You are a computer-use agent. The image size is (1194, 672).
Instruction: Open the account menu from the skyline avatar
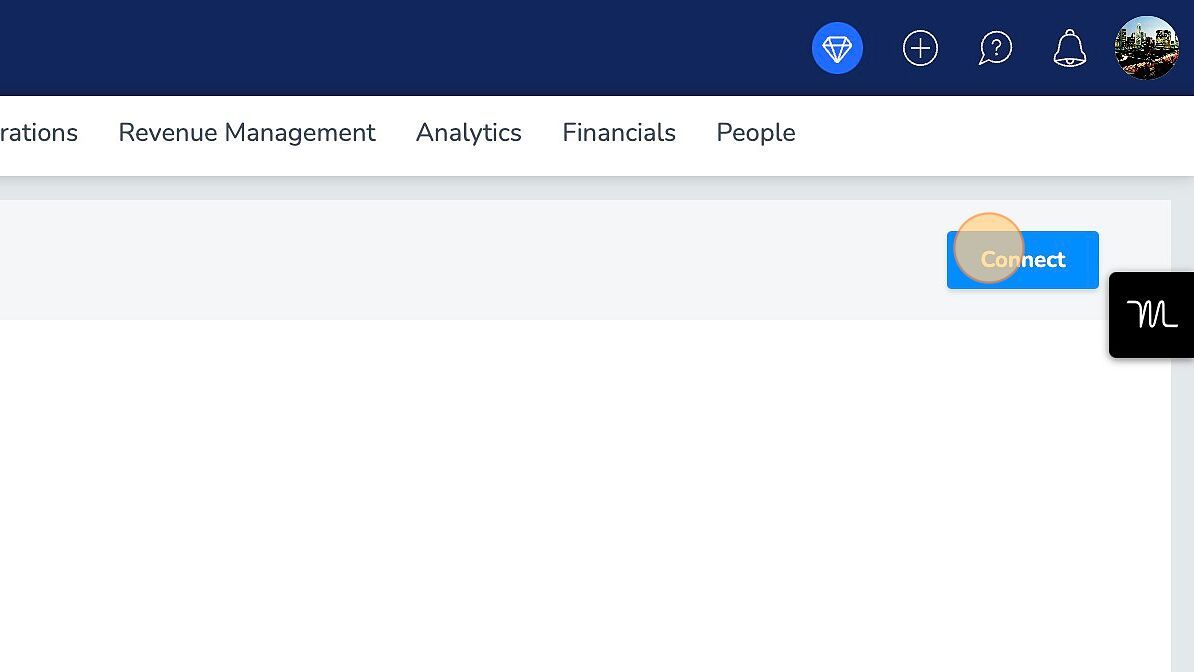[x=1146, y=48]
